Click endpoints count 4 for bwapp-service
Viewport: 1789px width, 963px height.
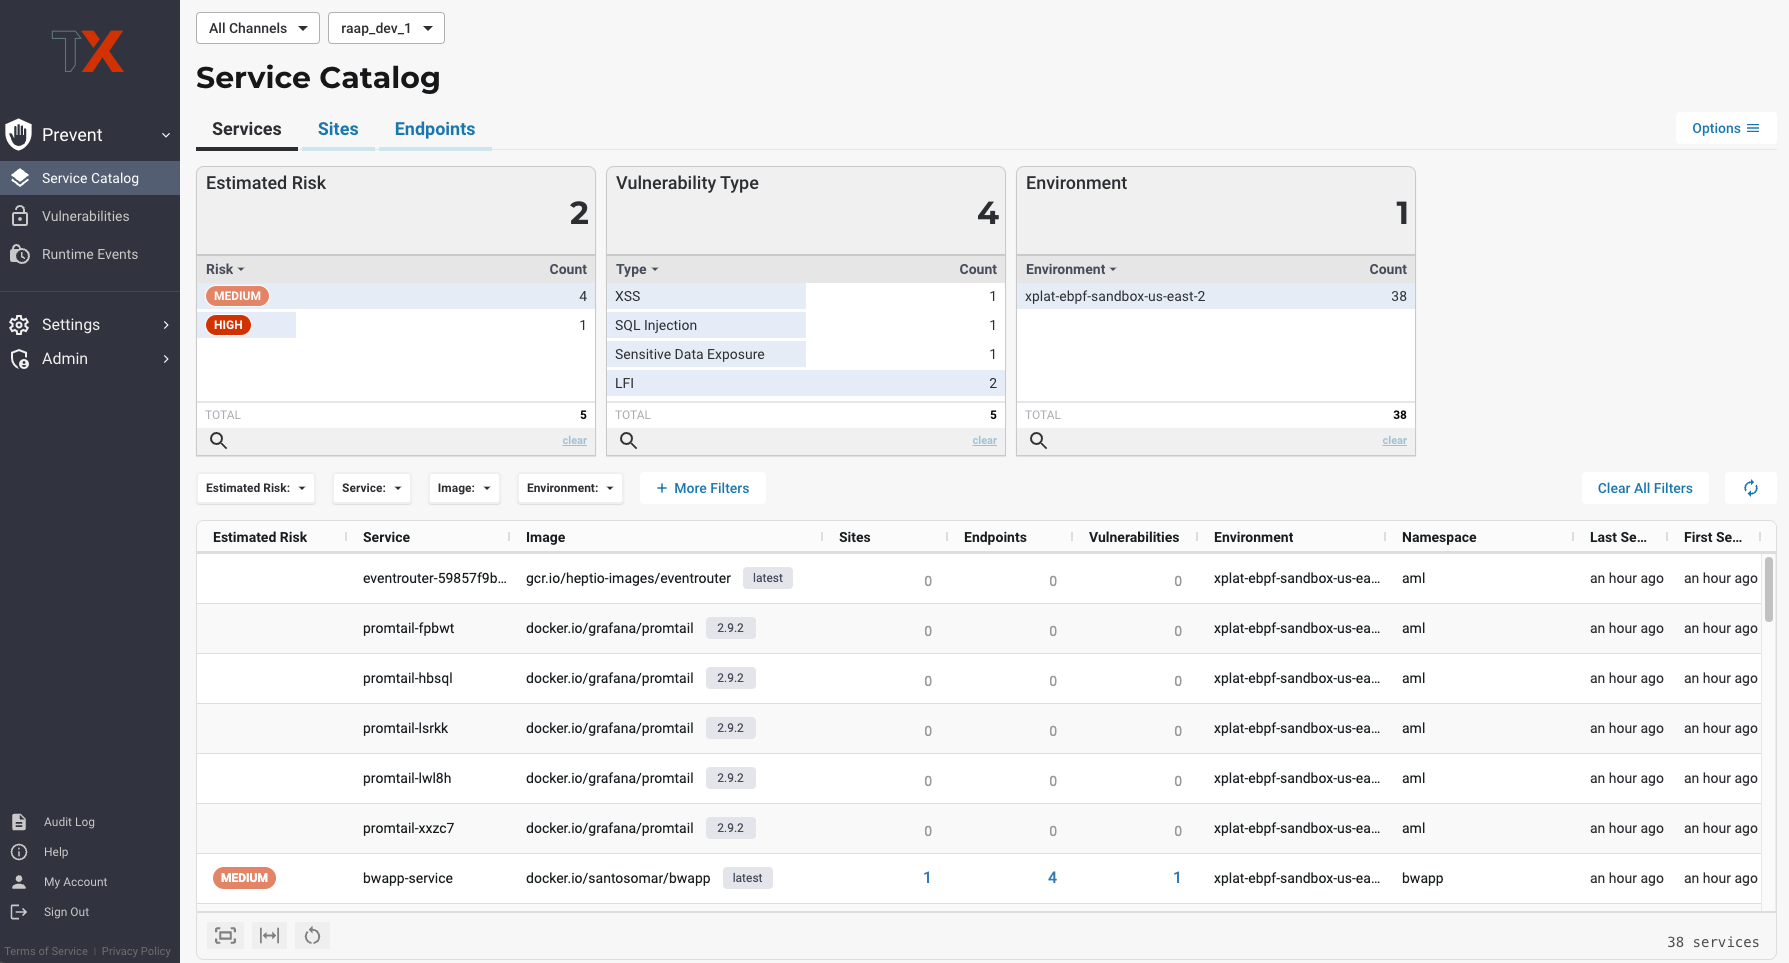point(1052,878)
